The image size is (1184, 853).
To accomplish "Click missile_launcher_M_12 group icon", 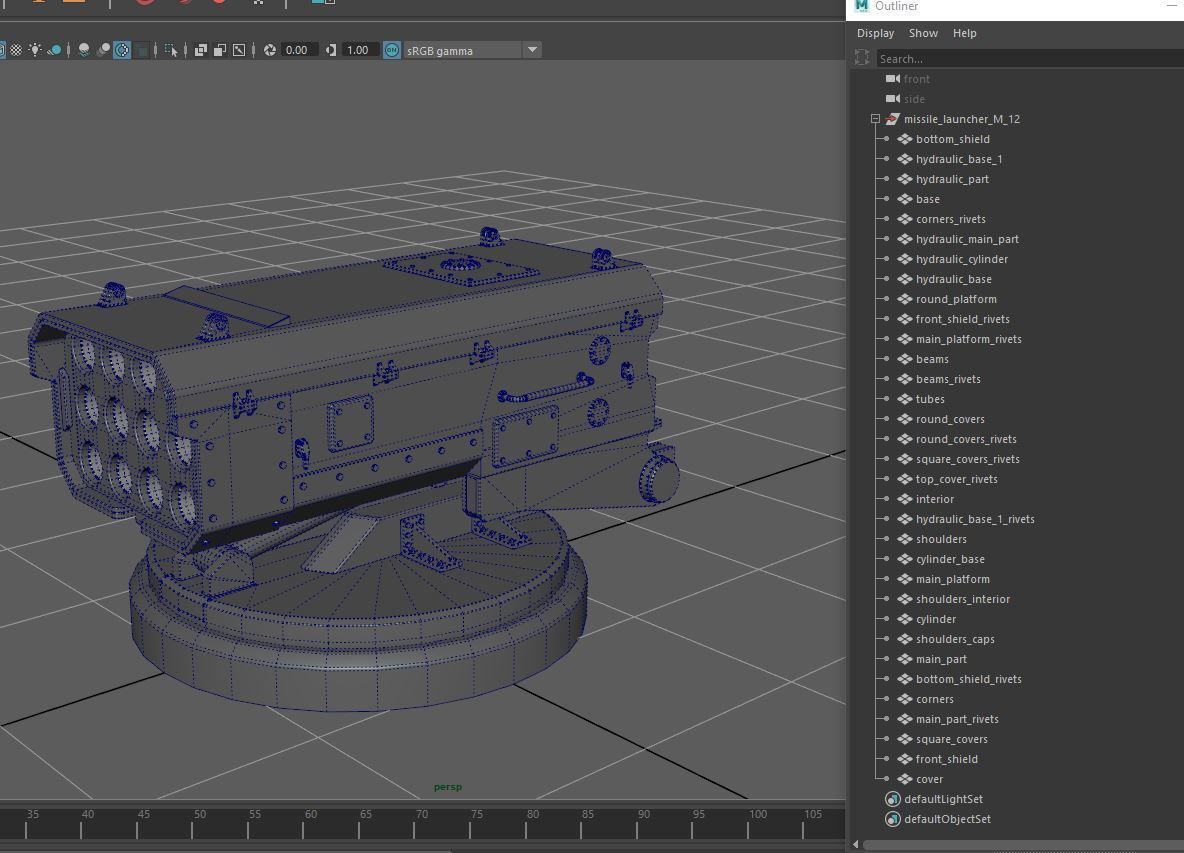I will (893, 119).
